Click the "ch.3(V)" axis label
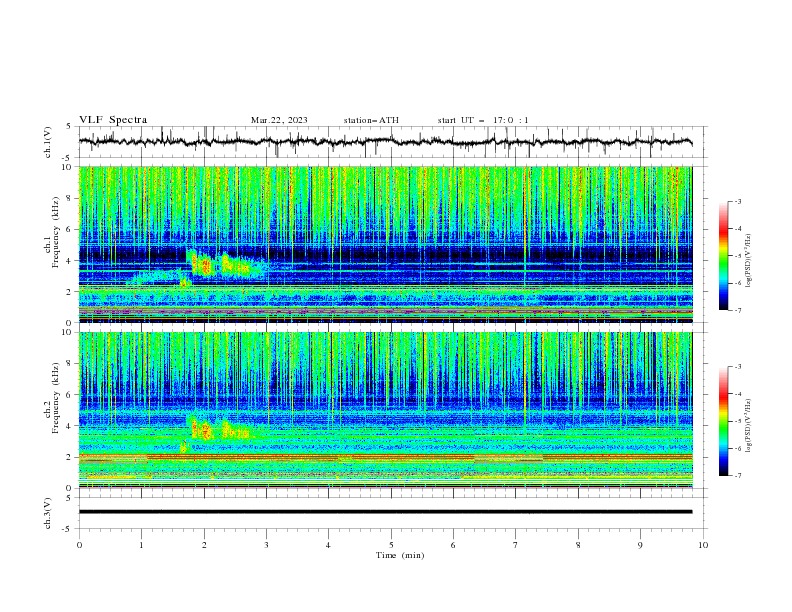792x612 pixels. (48, 513)
